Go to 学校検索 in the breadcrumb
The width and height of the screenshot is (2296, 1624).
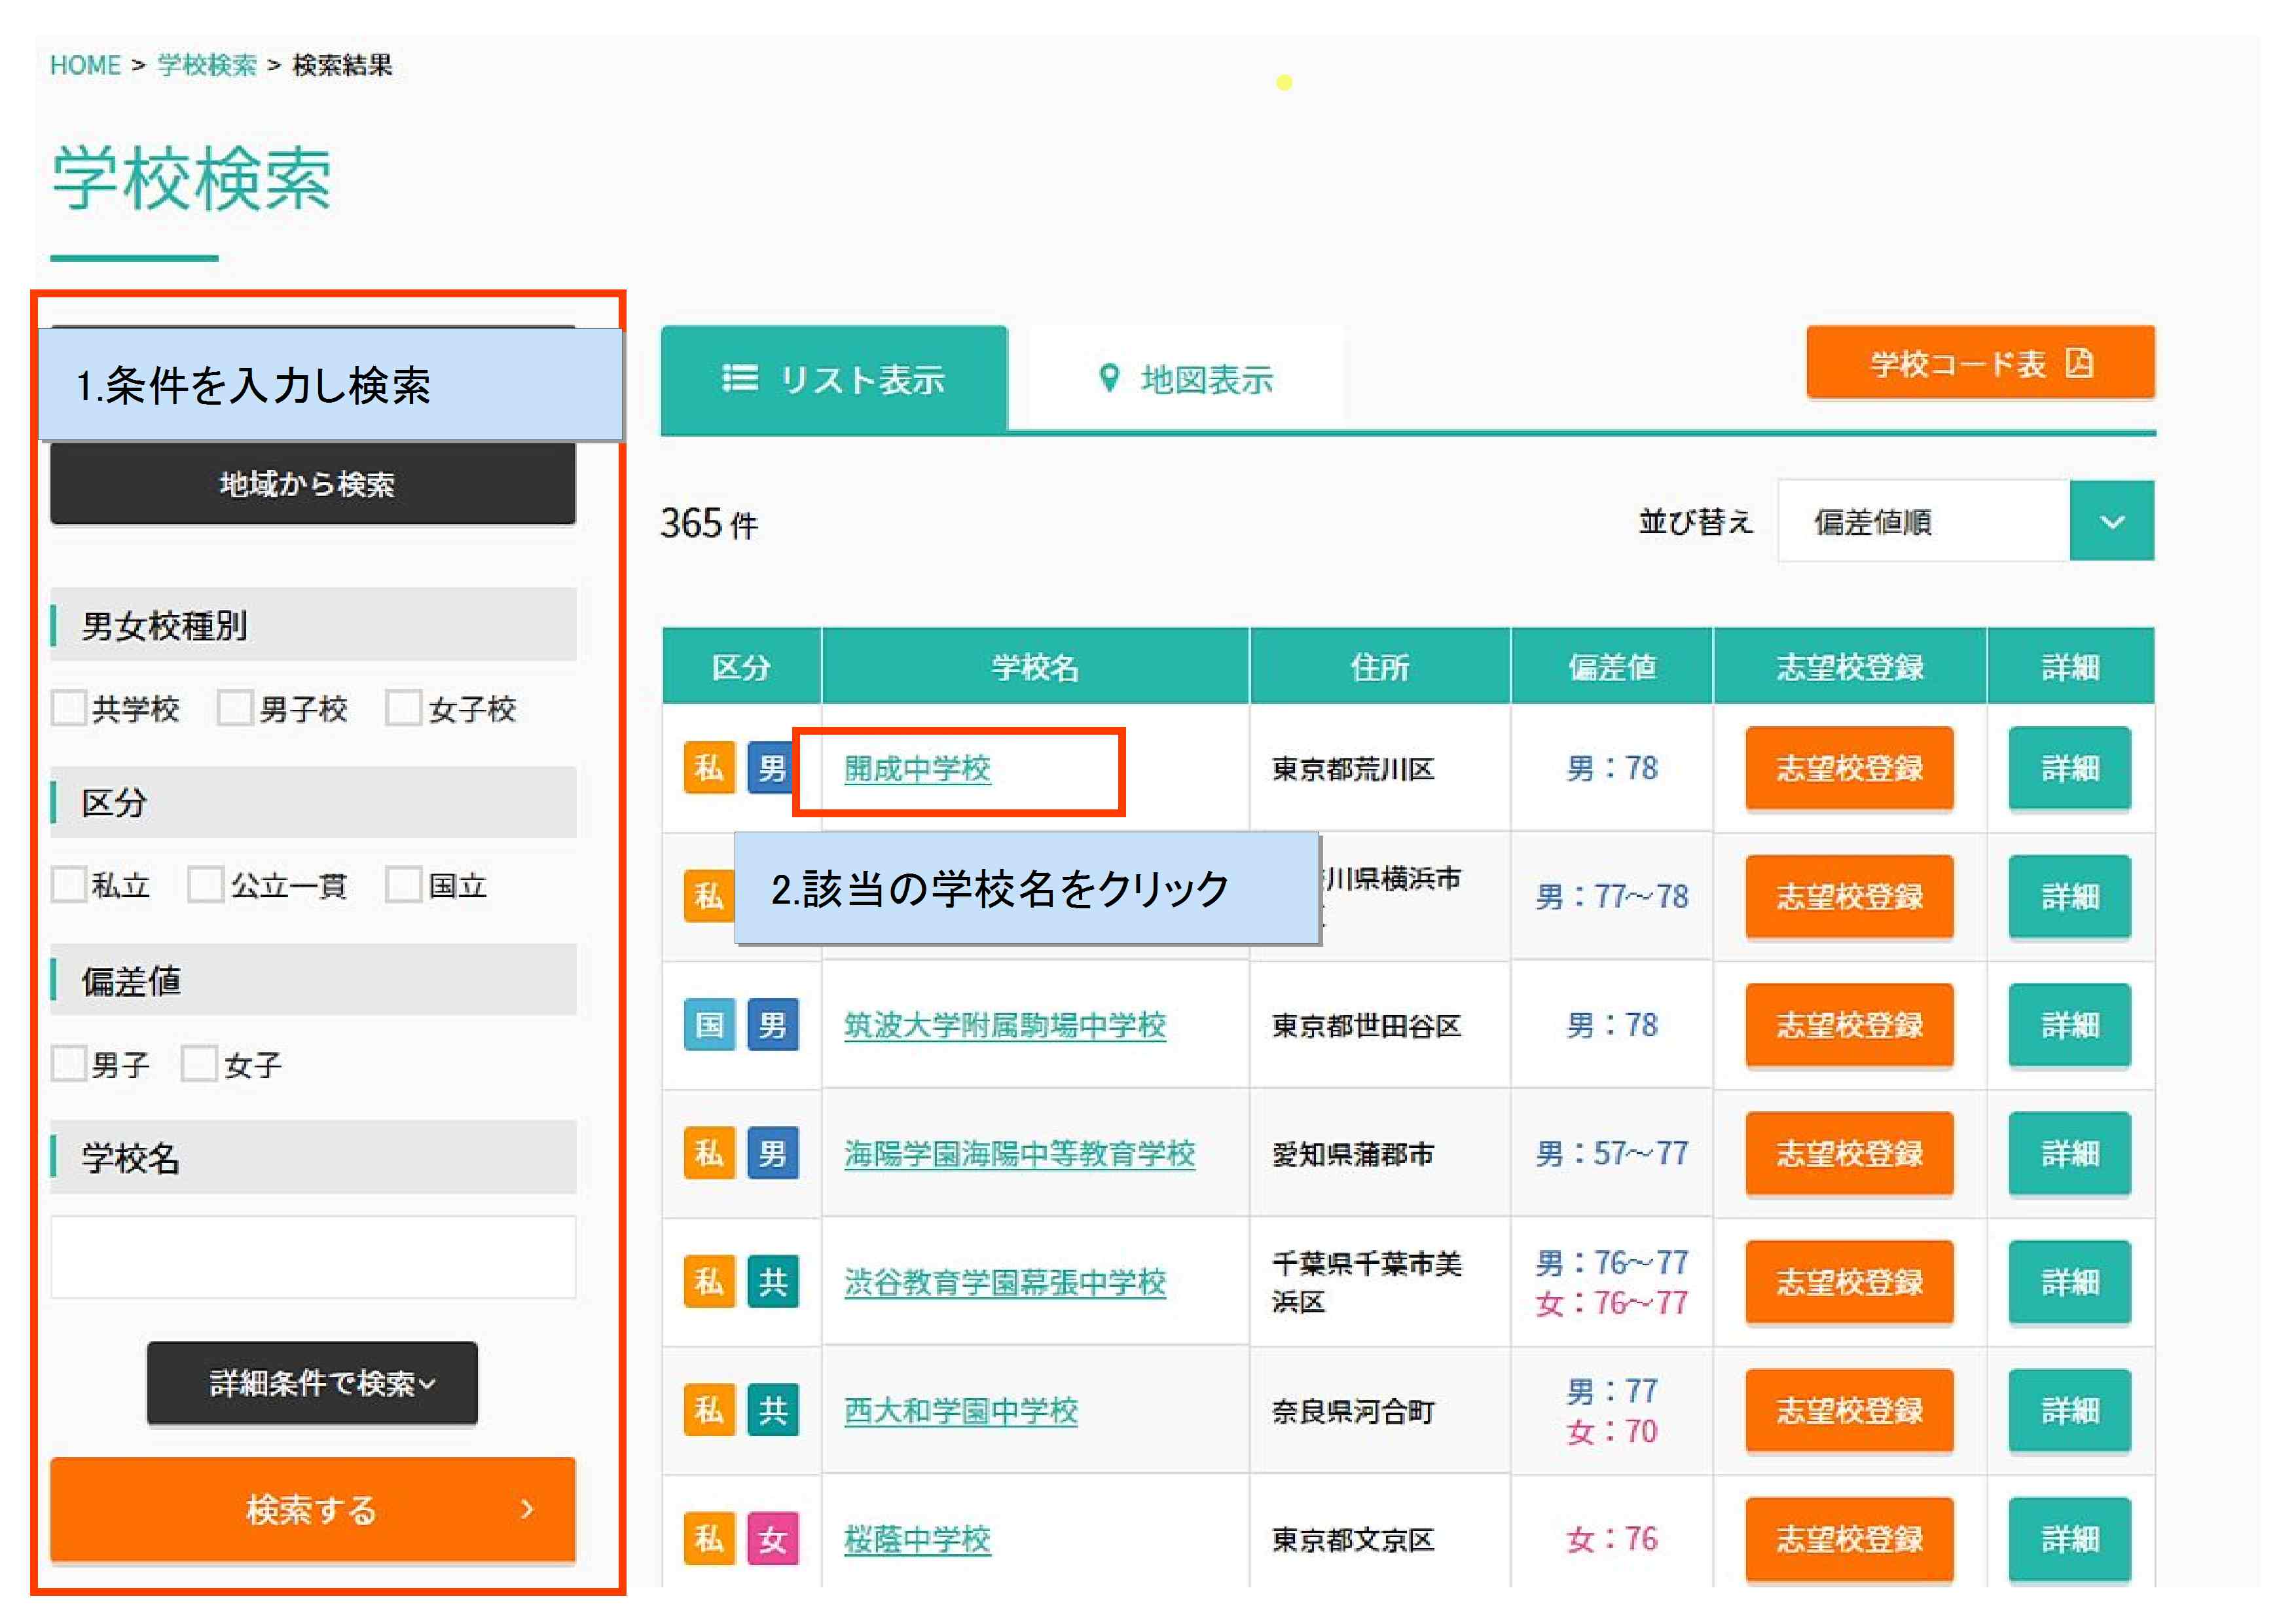click(207, 66)
